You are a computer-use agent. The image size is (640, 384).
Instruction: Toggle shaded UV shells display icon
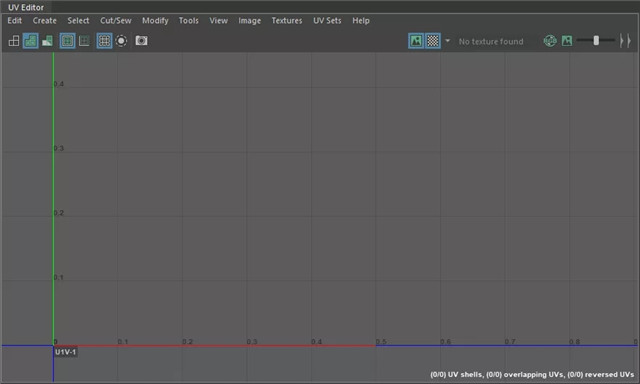coord(31,41)
